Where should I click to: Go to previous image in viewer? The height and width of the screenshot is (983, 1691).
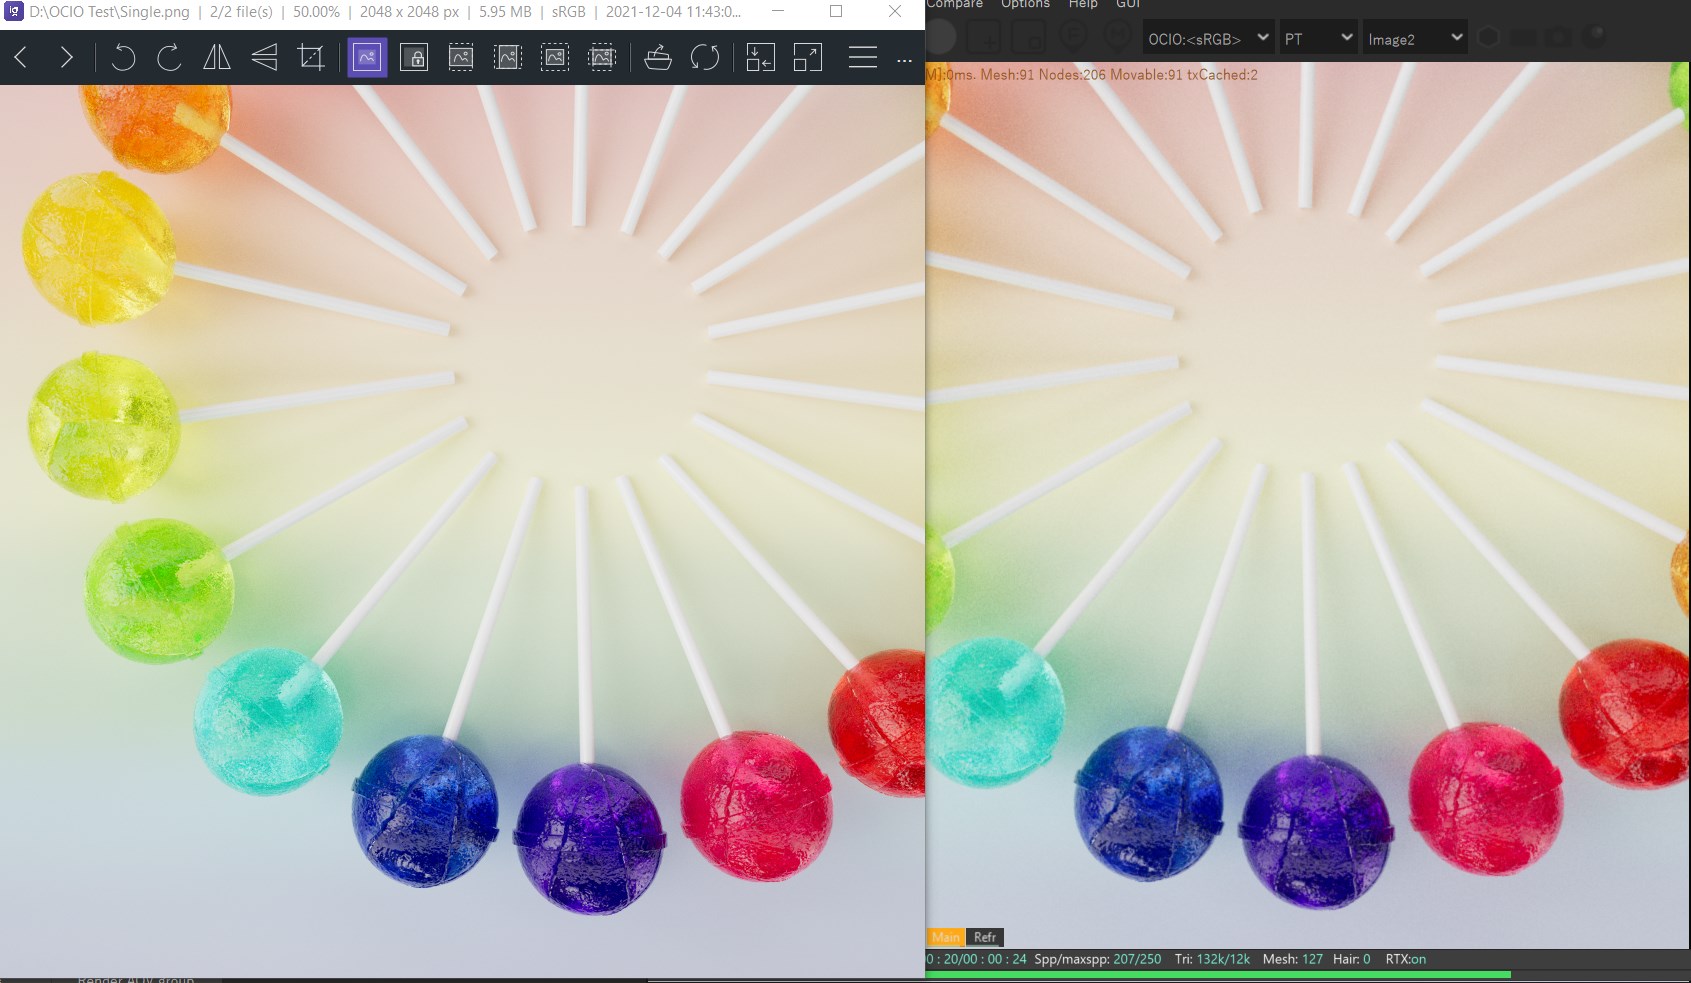[21, 58]
